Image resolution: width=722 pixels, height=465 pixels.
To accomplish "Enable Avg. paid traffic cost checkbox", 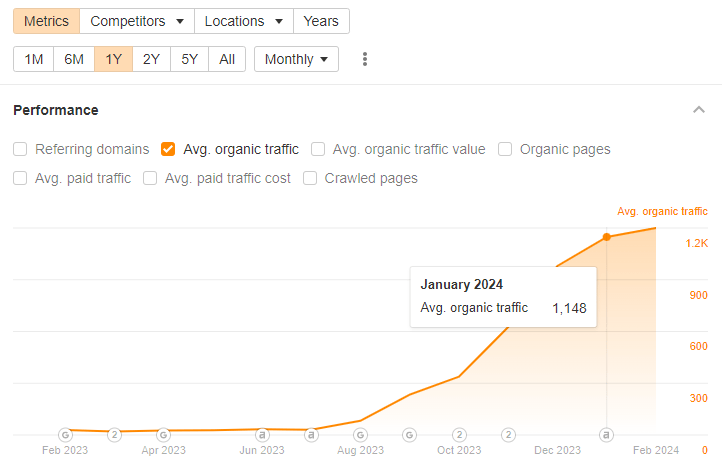I will pos(150,178).
